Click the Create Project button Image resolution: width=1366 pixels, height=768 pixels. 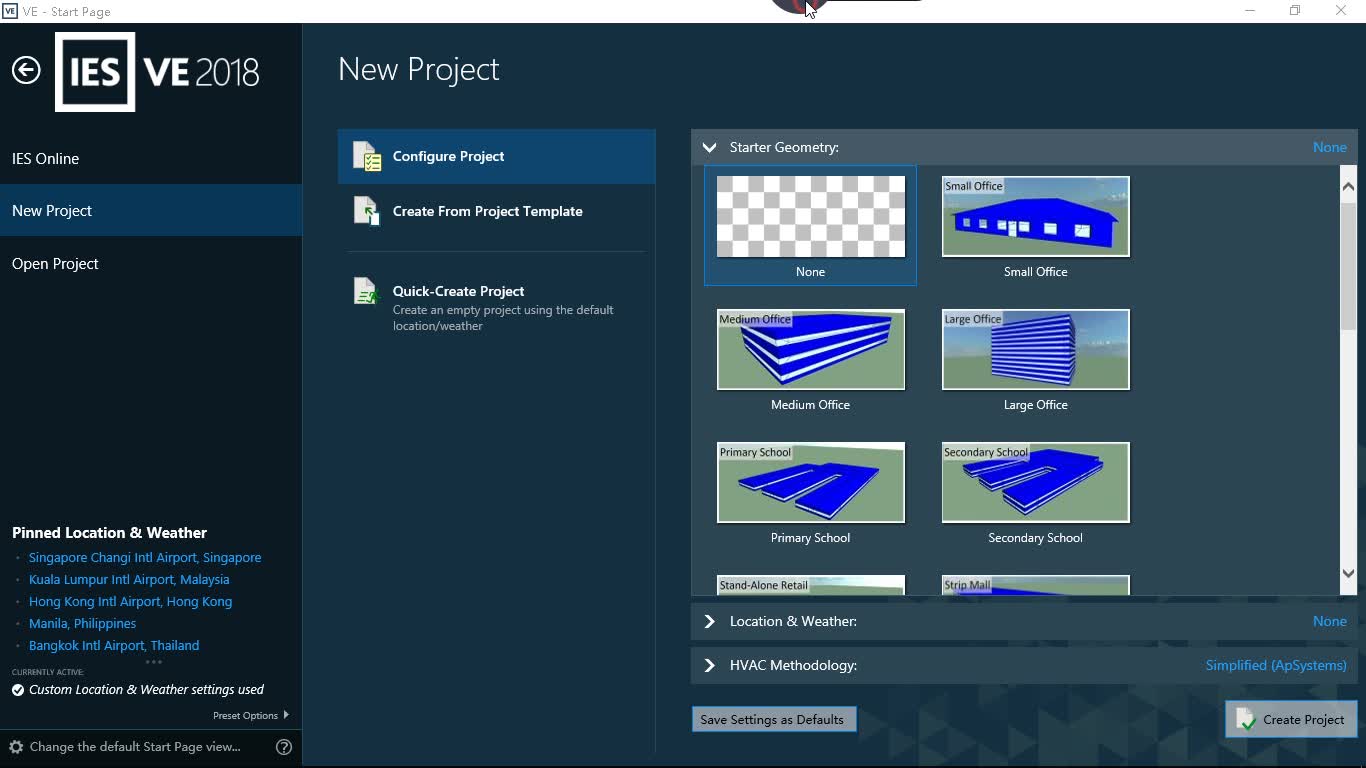(1291, 720)
